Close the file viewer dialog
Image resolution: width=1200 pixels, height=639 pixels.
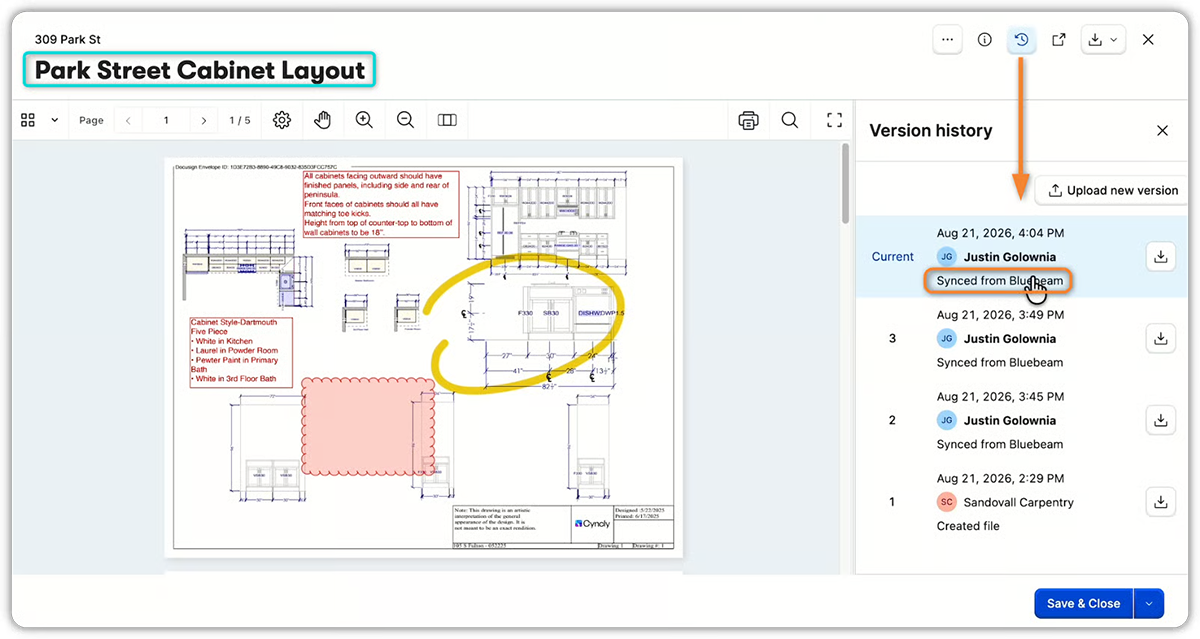pyautogui.click(x=1148, y=40)
